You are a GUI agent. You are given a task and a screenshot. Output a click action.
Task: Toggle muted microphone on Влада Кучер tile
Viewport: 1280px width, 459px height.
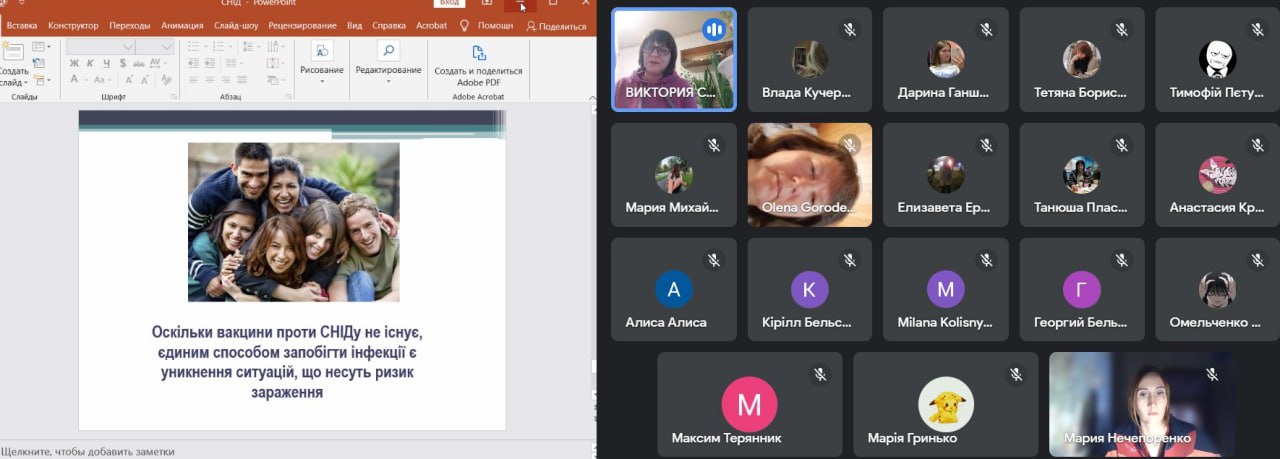(850, 30)
